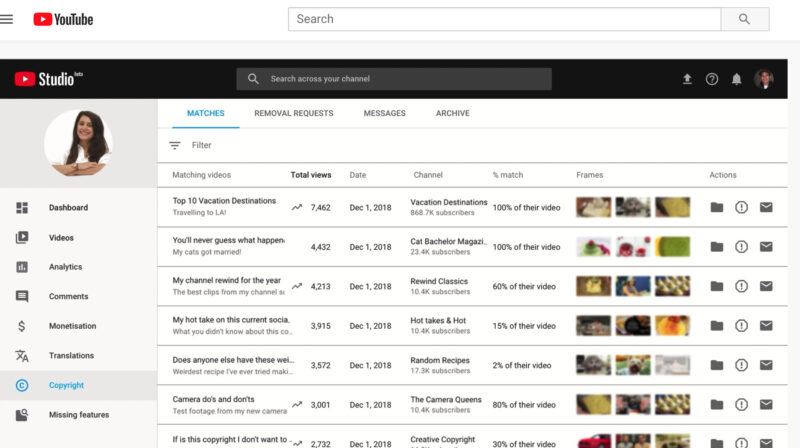
Task: Open account avatar in Studio header
Action: pos(764,79)
